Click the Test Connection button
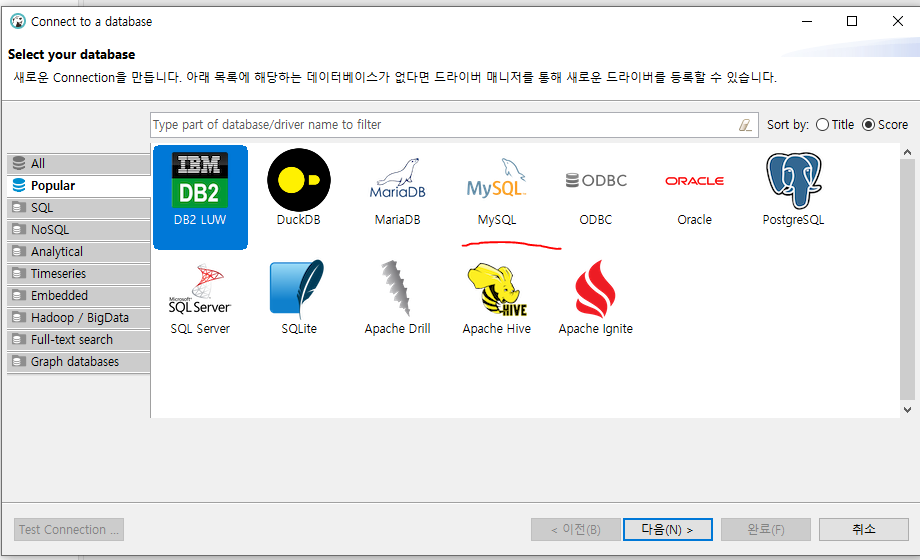 (x=69, y=529)
